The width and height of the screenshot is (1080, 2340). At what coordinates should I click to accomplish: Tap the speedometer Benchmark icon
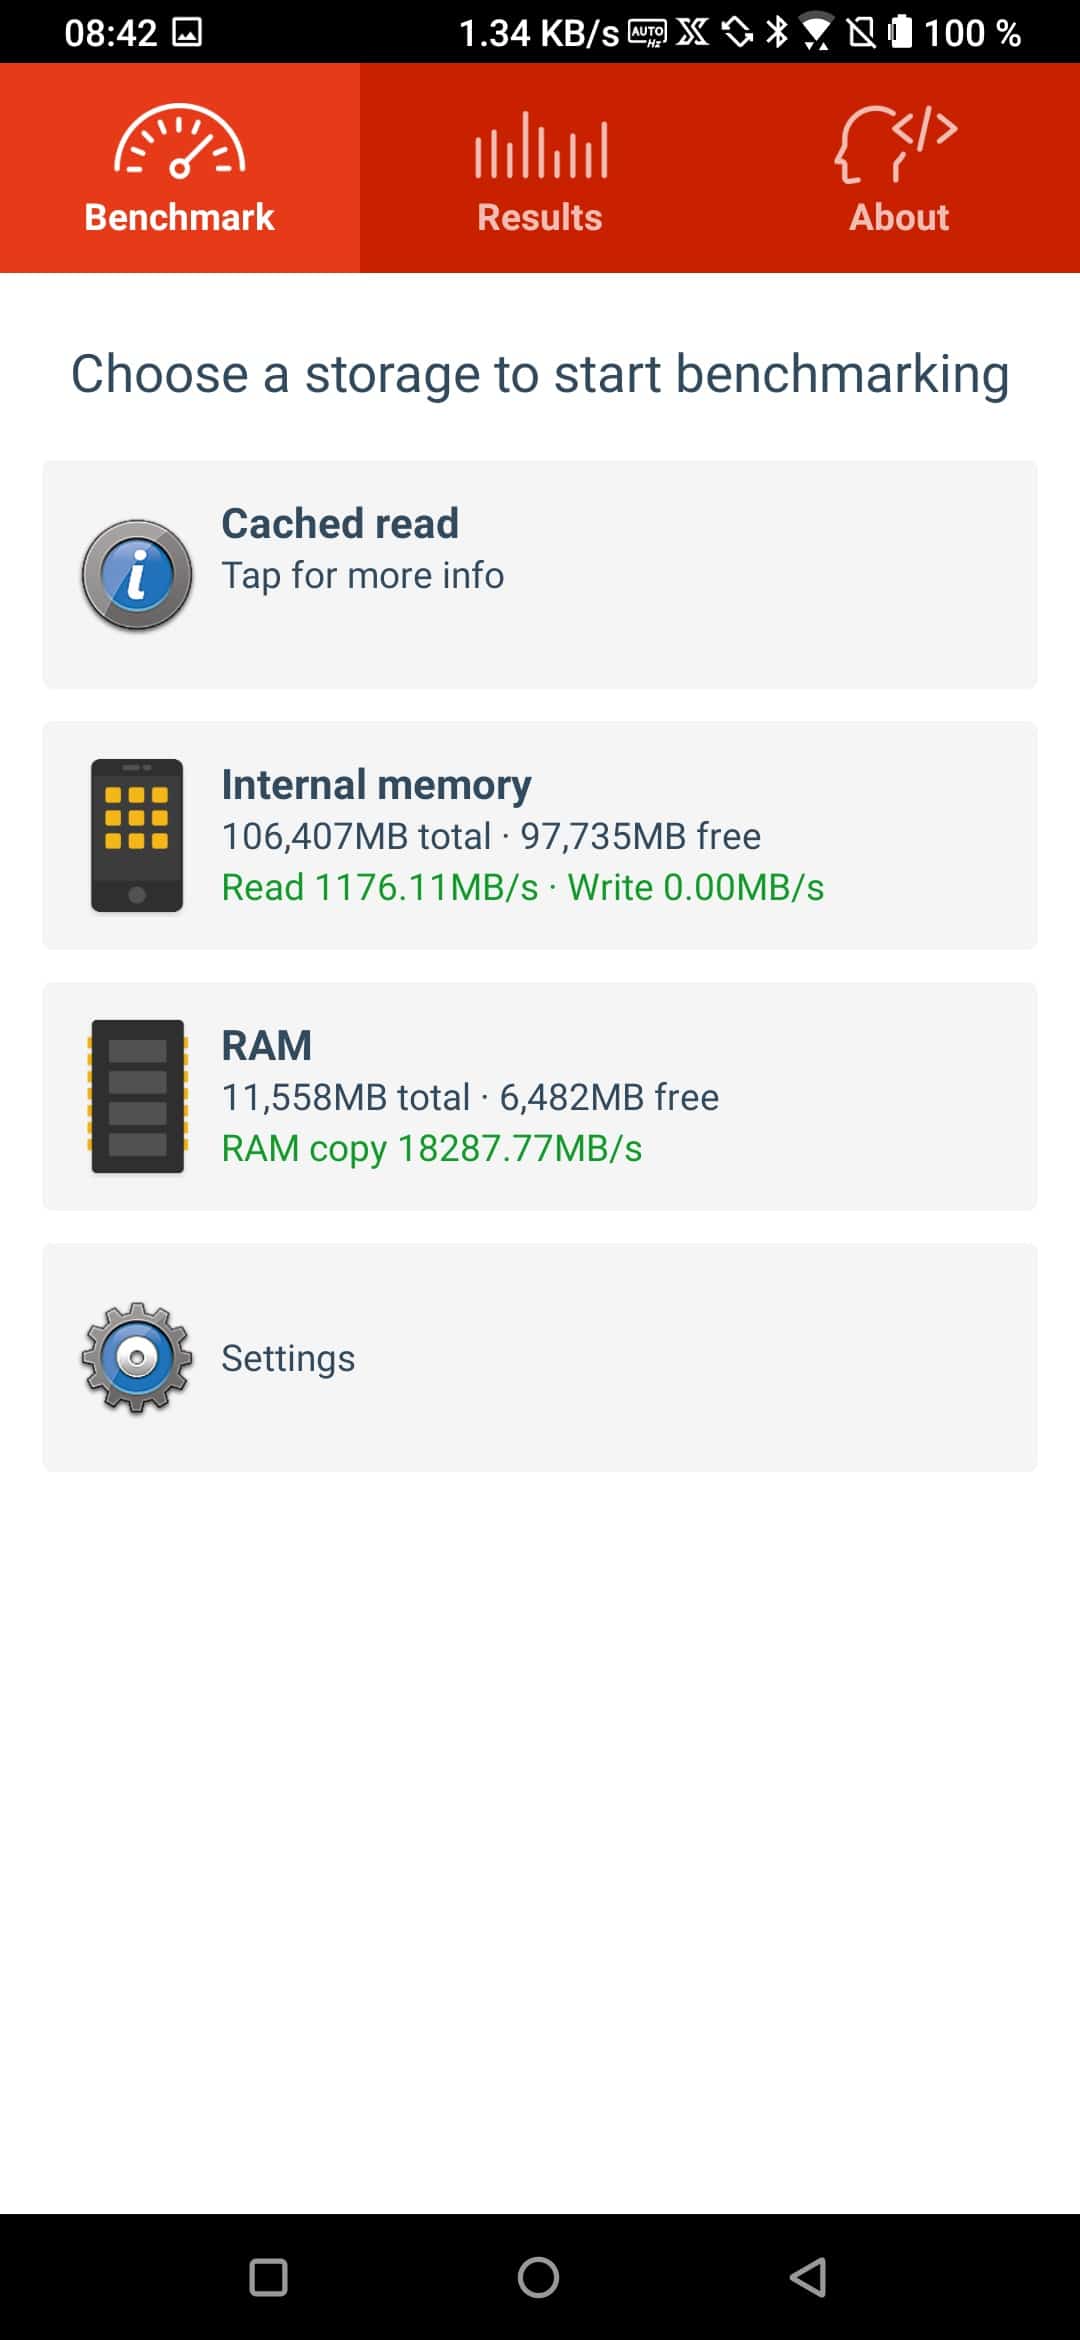[x=180, y=142]
